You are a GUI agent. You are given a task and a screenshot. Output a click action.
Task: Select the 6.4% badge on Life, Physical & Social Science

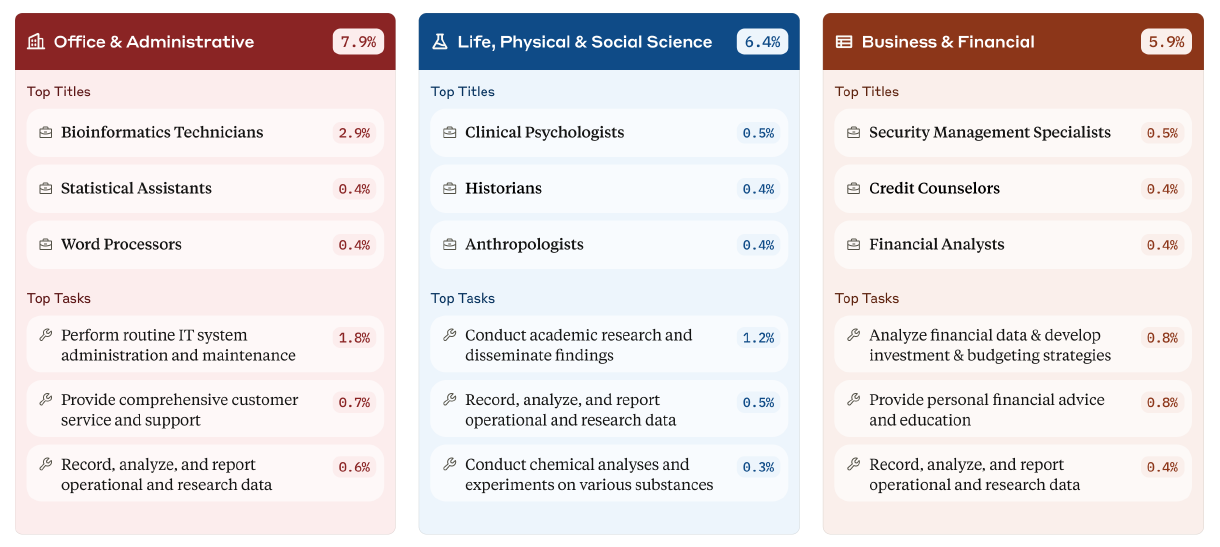[762, 42]
